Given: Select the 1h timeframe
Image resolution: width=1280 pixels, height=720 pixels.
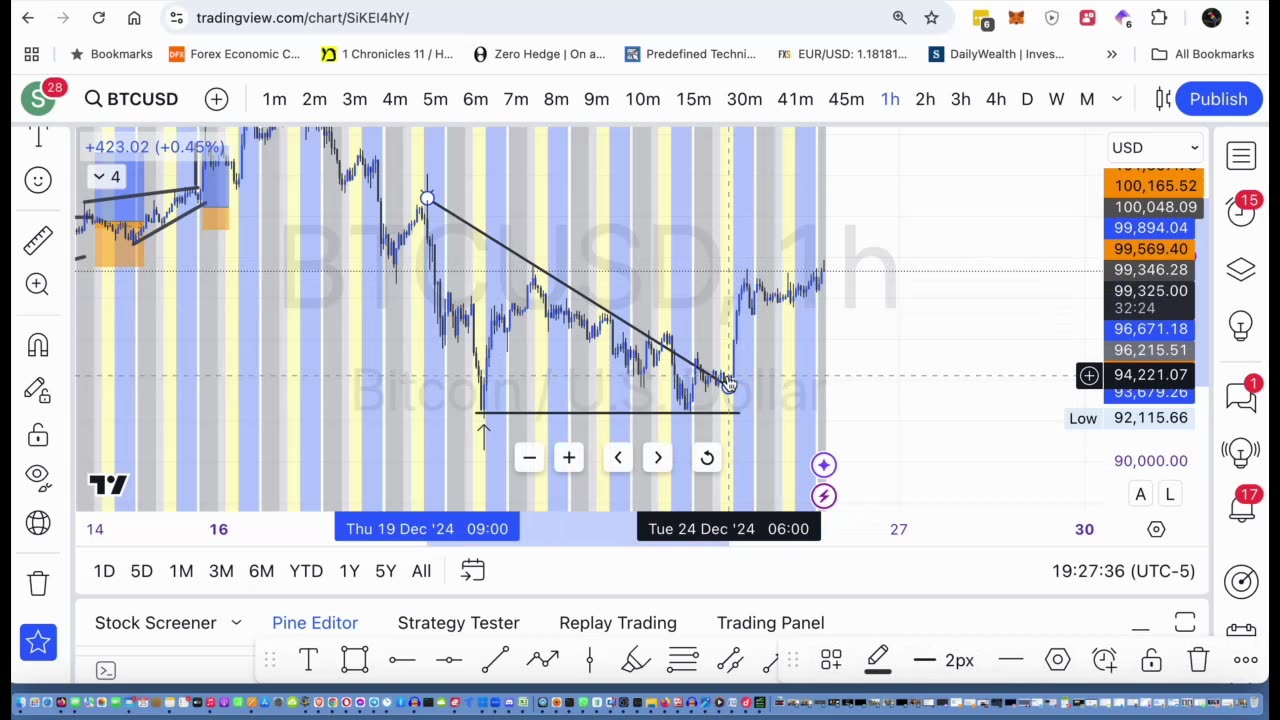Looking at the screenshot, I should pyautogui.click(x=890, y=99).
